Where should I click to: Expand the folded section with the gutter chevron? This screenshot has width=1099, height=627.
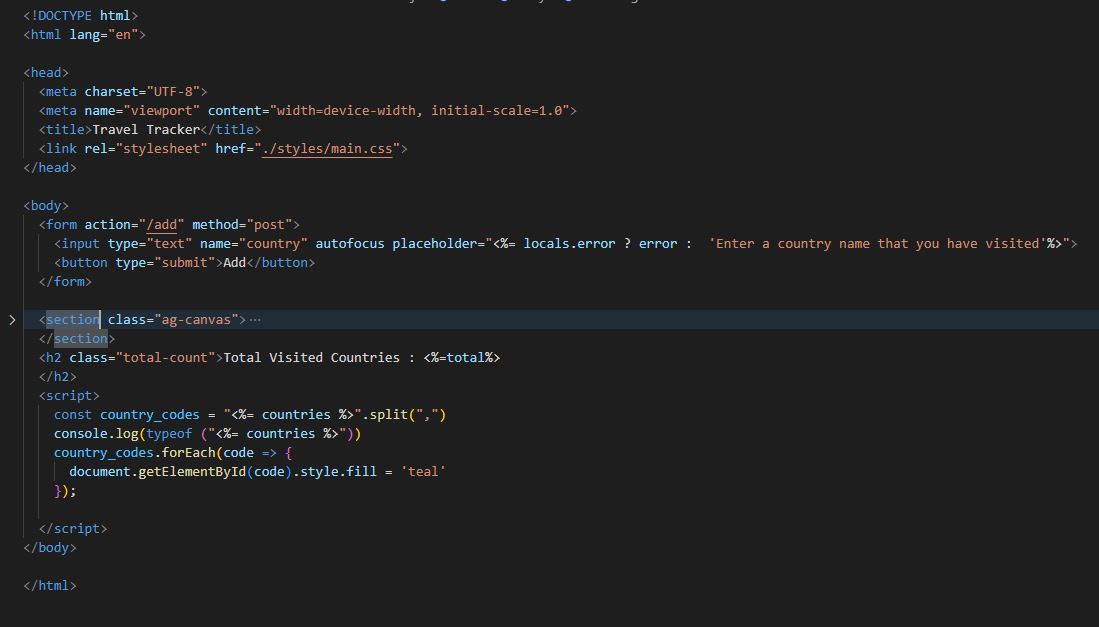12,320
